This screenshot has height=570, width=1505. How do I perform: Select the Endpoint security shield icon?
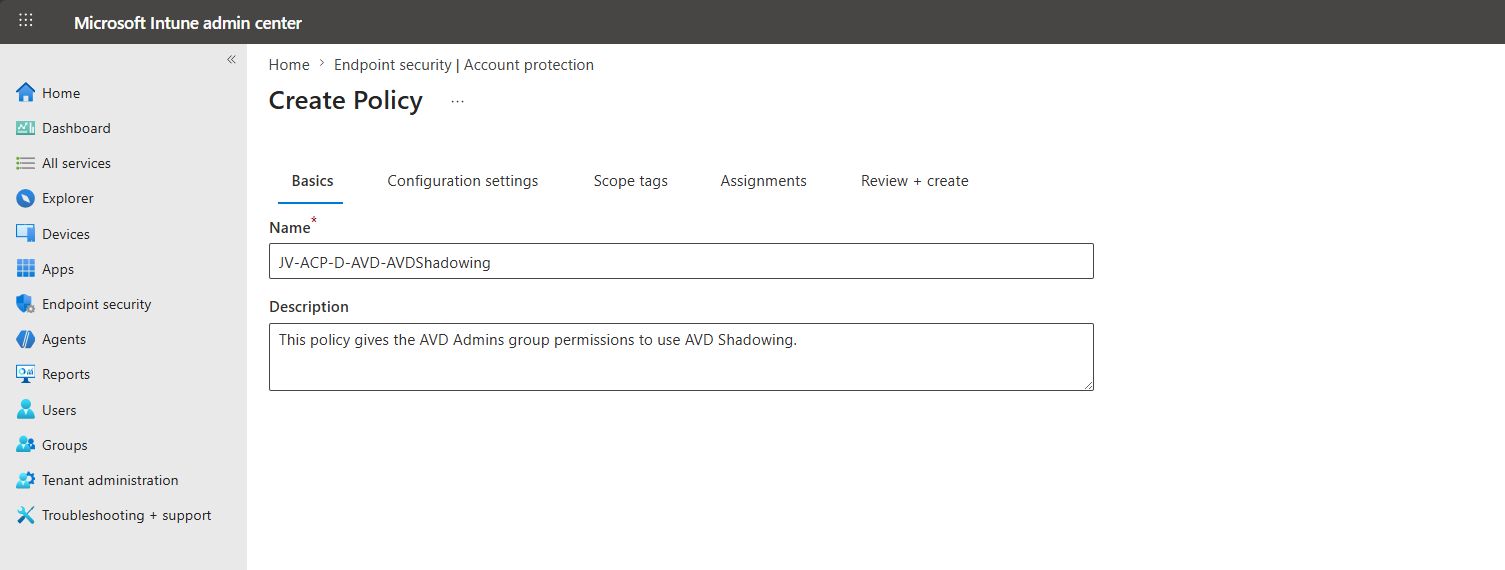point(26,304)
